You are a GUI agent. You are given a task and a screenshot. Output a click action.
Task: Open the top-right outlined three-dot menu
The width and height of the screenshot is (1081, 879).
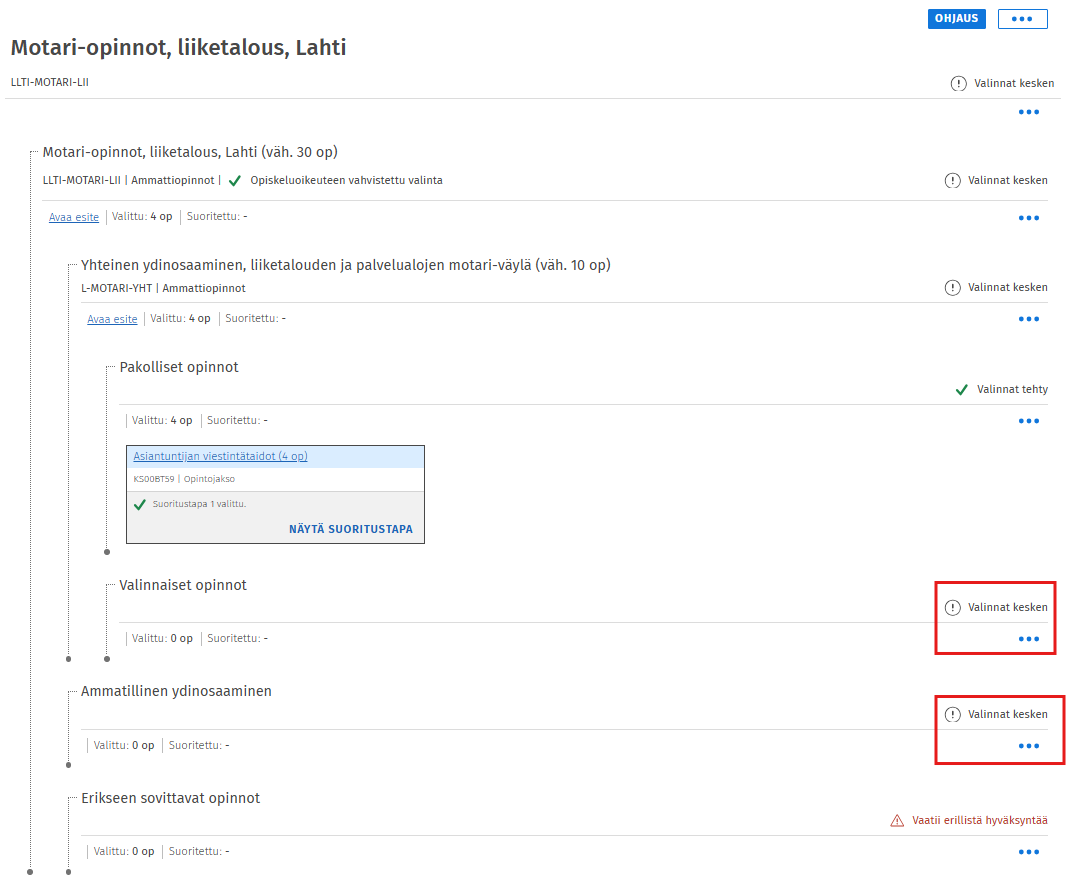(x=1021, y=19)
